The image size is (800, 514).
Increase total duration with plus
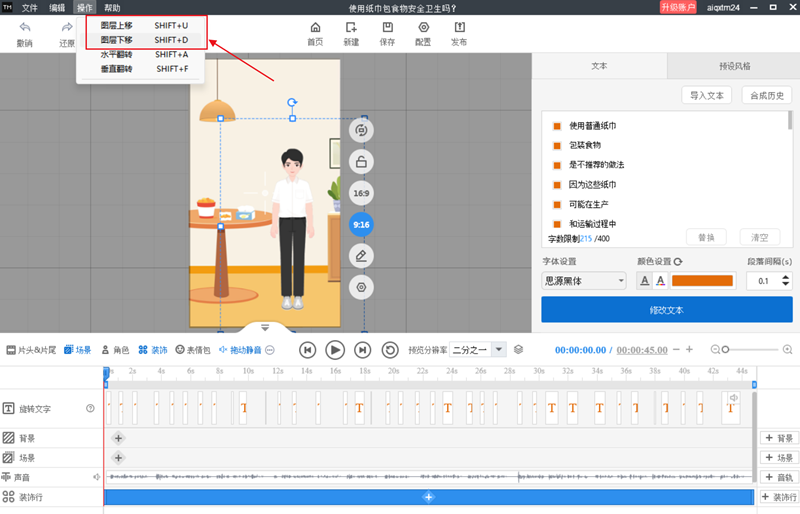[689, 349]
